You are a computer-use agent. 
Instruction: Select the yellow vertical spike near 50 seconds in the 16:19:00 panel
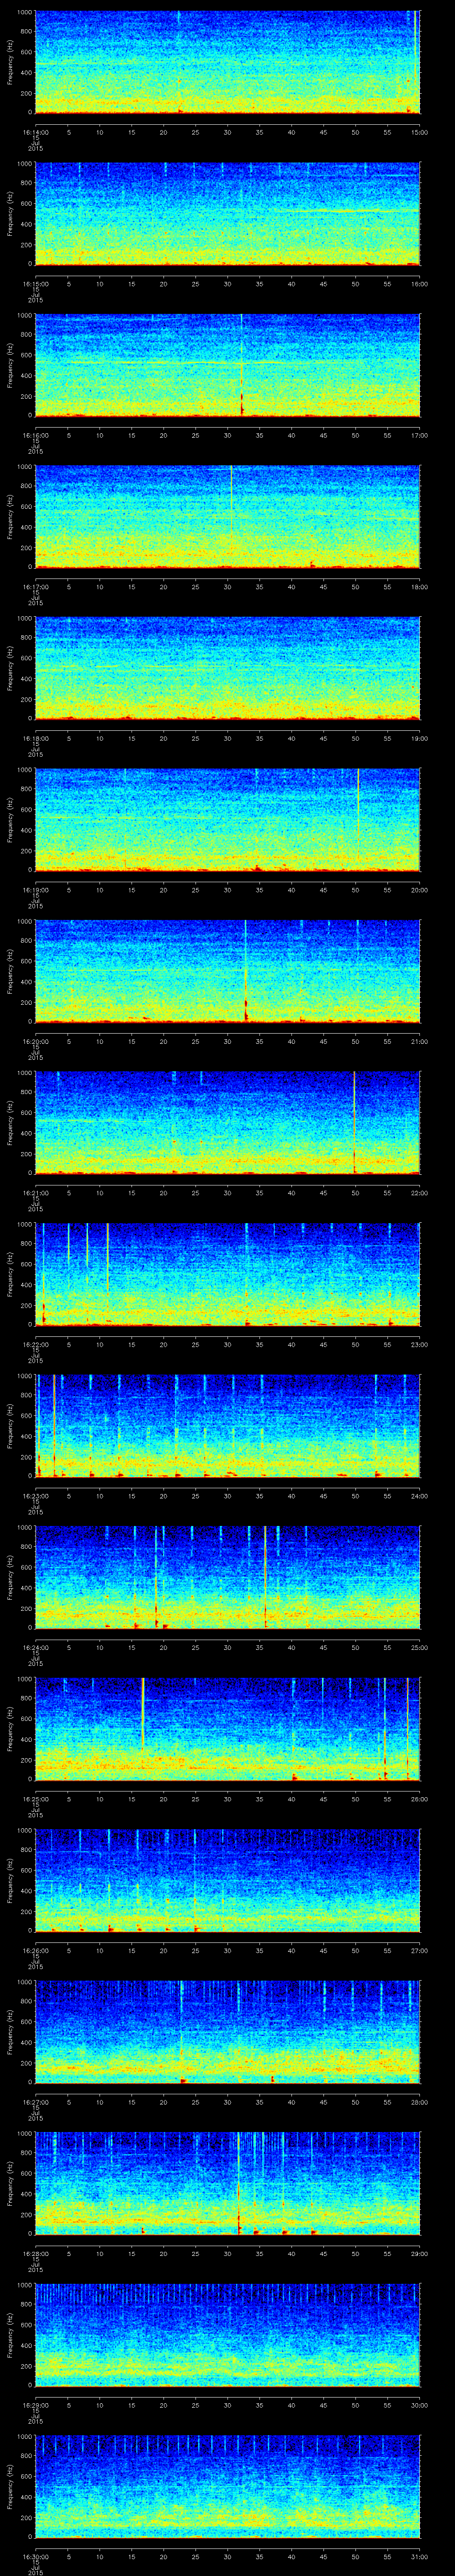(358, 818)
